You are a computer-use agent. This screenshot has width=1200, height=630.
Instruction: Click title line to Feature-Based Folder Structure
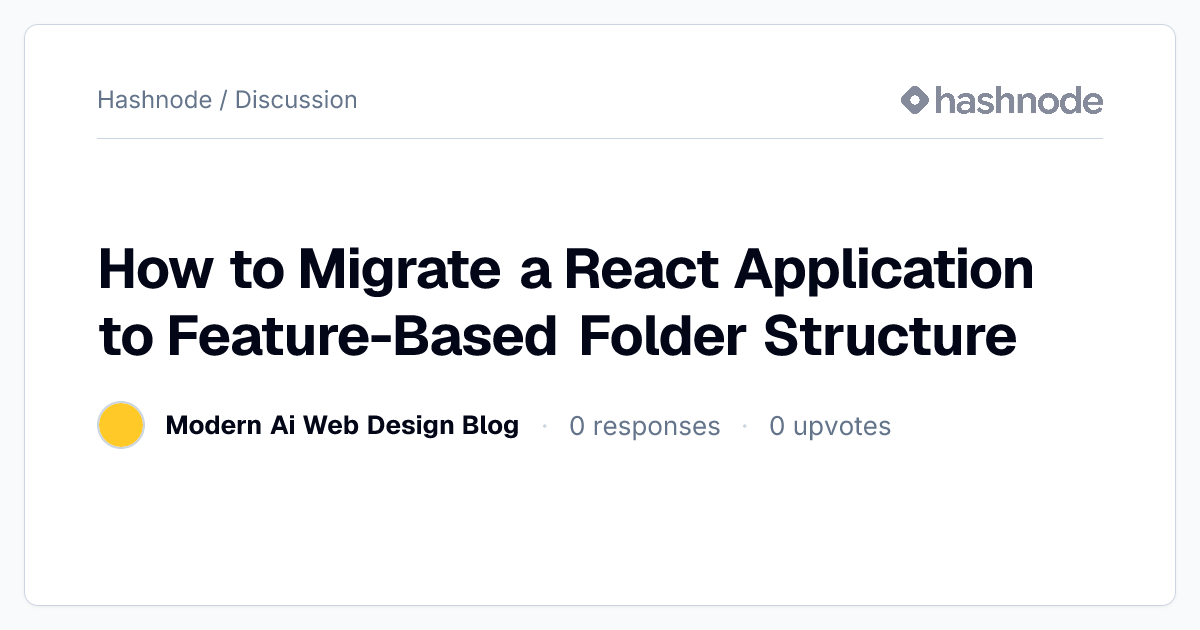(x=558, y=335)
